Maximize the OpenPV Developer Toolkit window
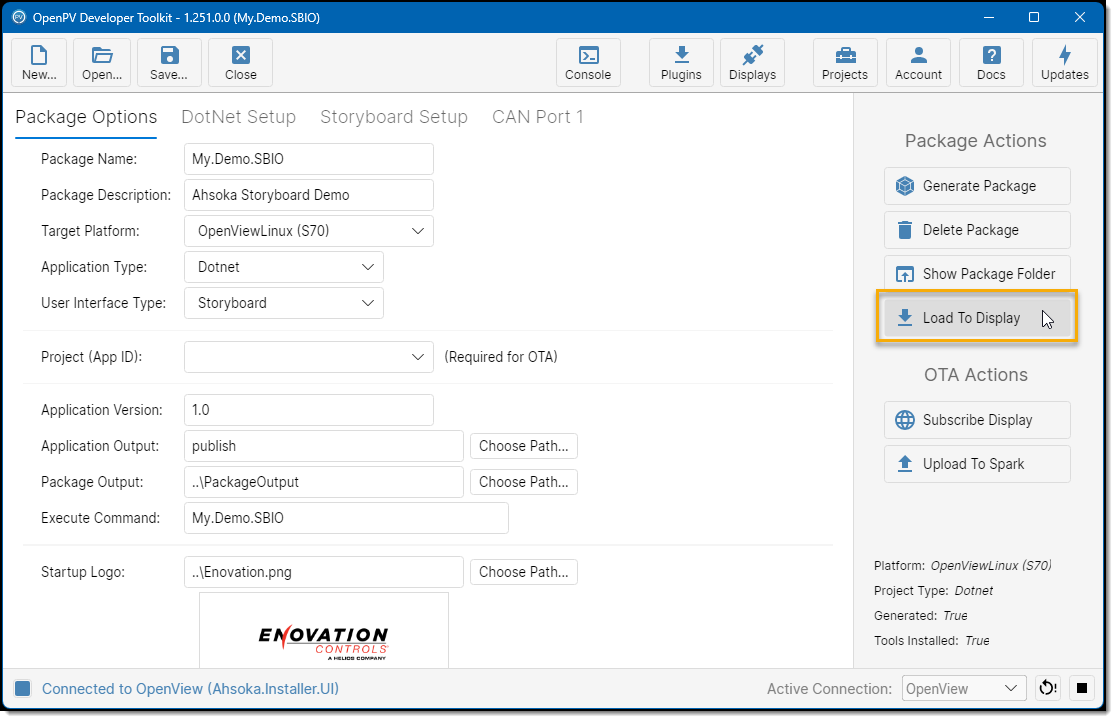This screenshot has height=721, width=1116. click(1034, 17)
